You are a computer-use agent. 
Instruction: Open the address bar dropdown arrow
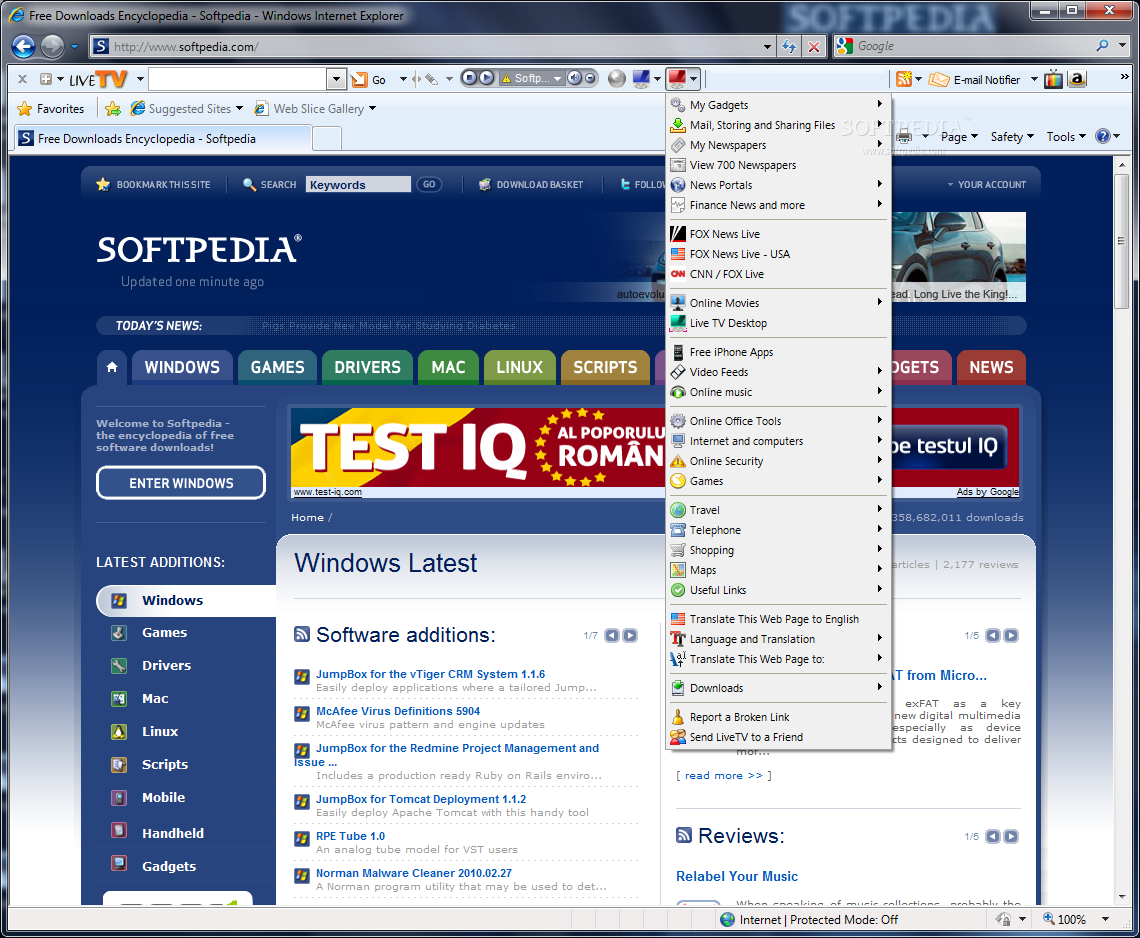point(768,47)
